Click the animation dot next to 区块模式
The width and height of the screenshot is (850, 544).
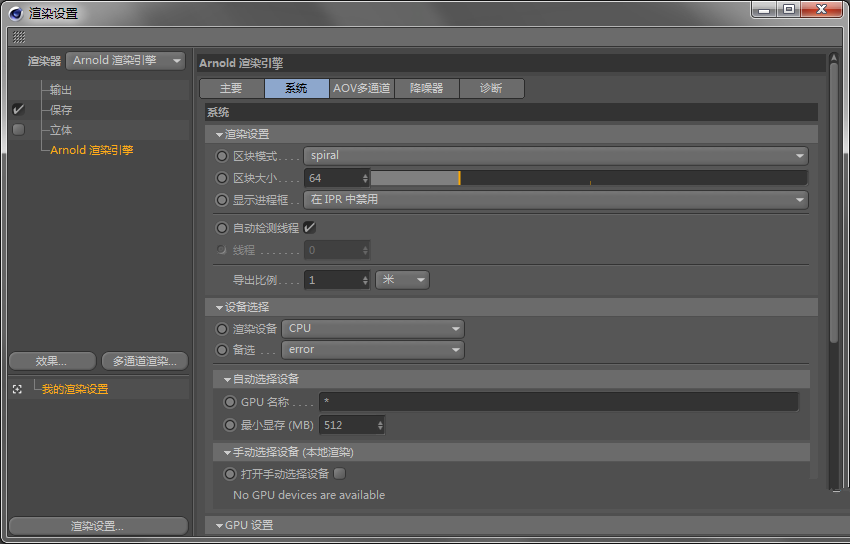(222, 156)
